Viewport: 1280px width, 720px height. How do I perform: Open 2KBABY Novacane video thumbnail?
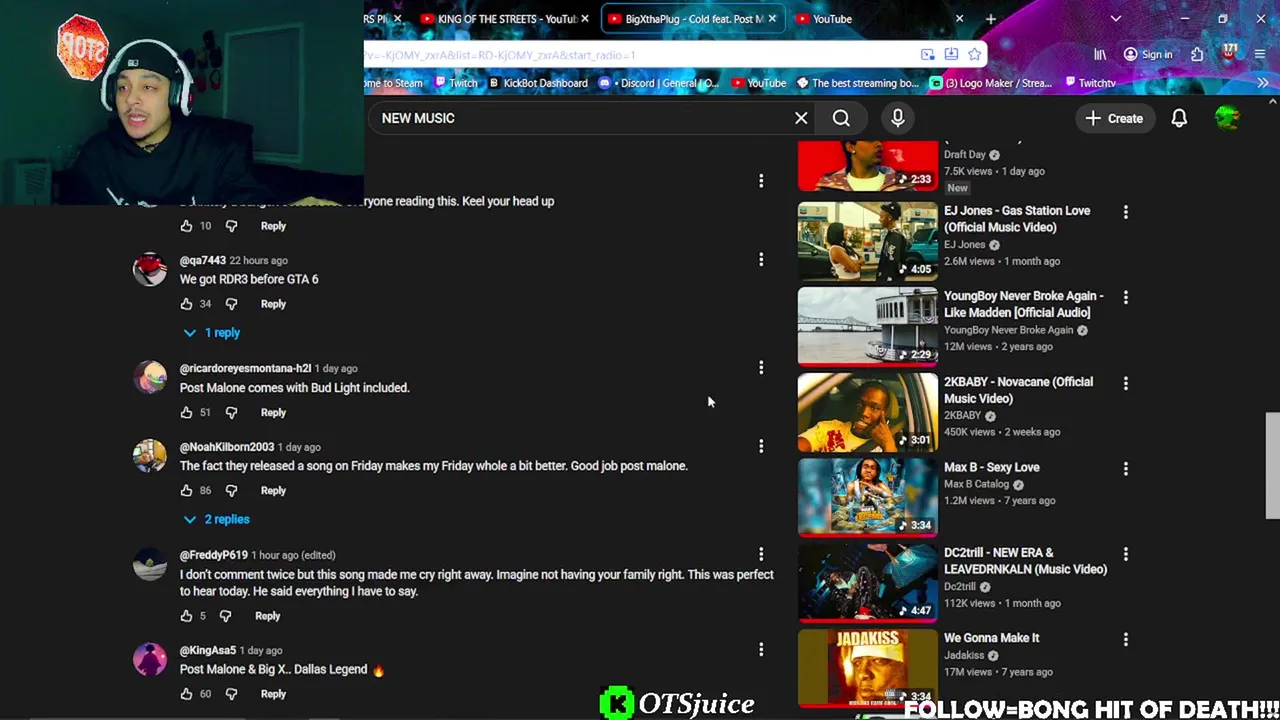[868, 412]
